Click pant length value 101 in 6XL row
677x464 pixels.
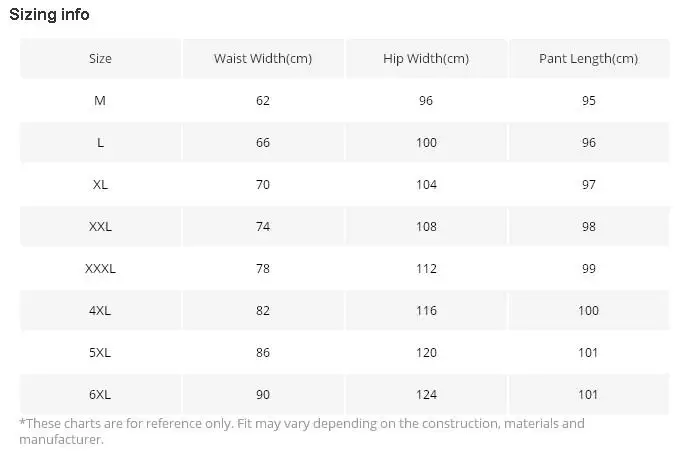coord(588,394)
